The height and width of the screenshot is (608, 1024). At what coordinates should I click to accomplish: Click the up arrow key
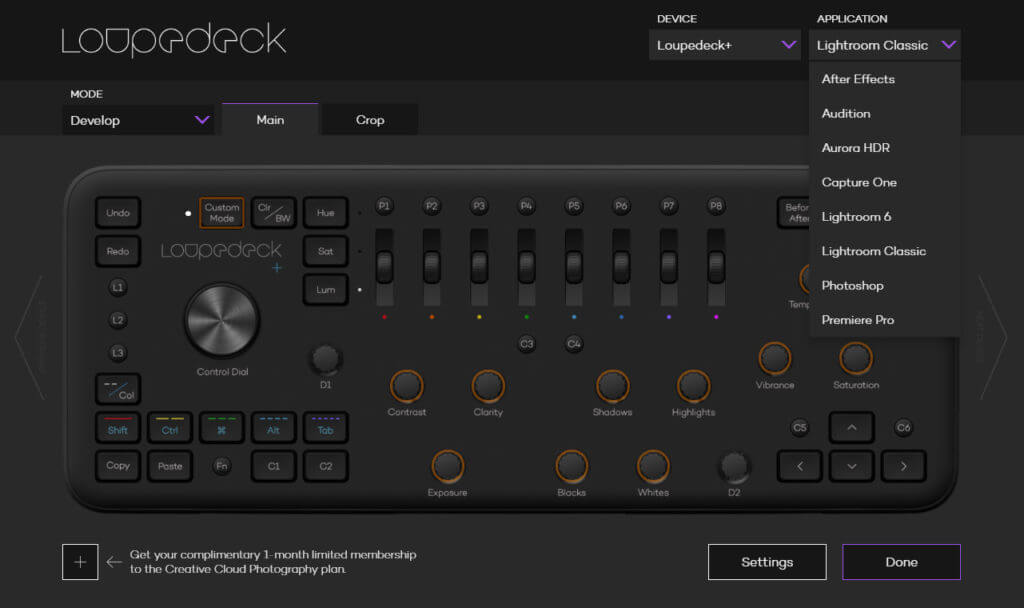[x=851, y=428]
